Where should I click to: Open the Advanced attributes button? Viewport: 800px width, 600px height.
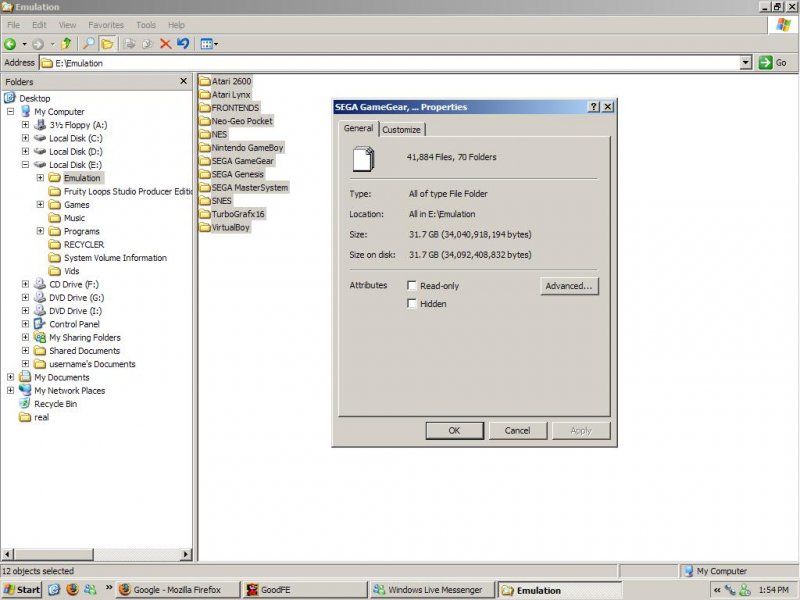point(569,286)
